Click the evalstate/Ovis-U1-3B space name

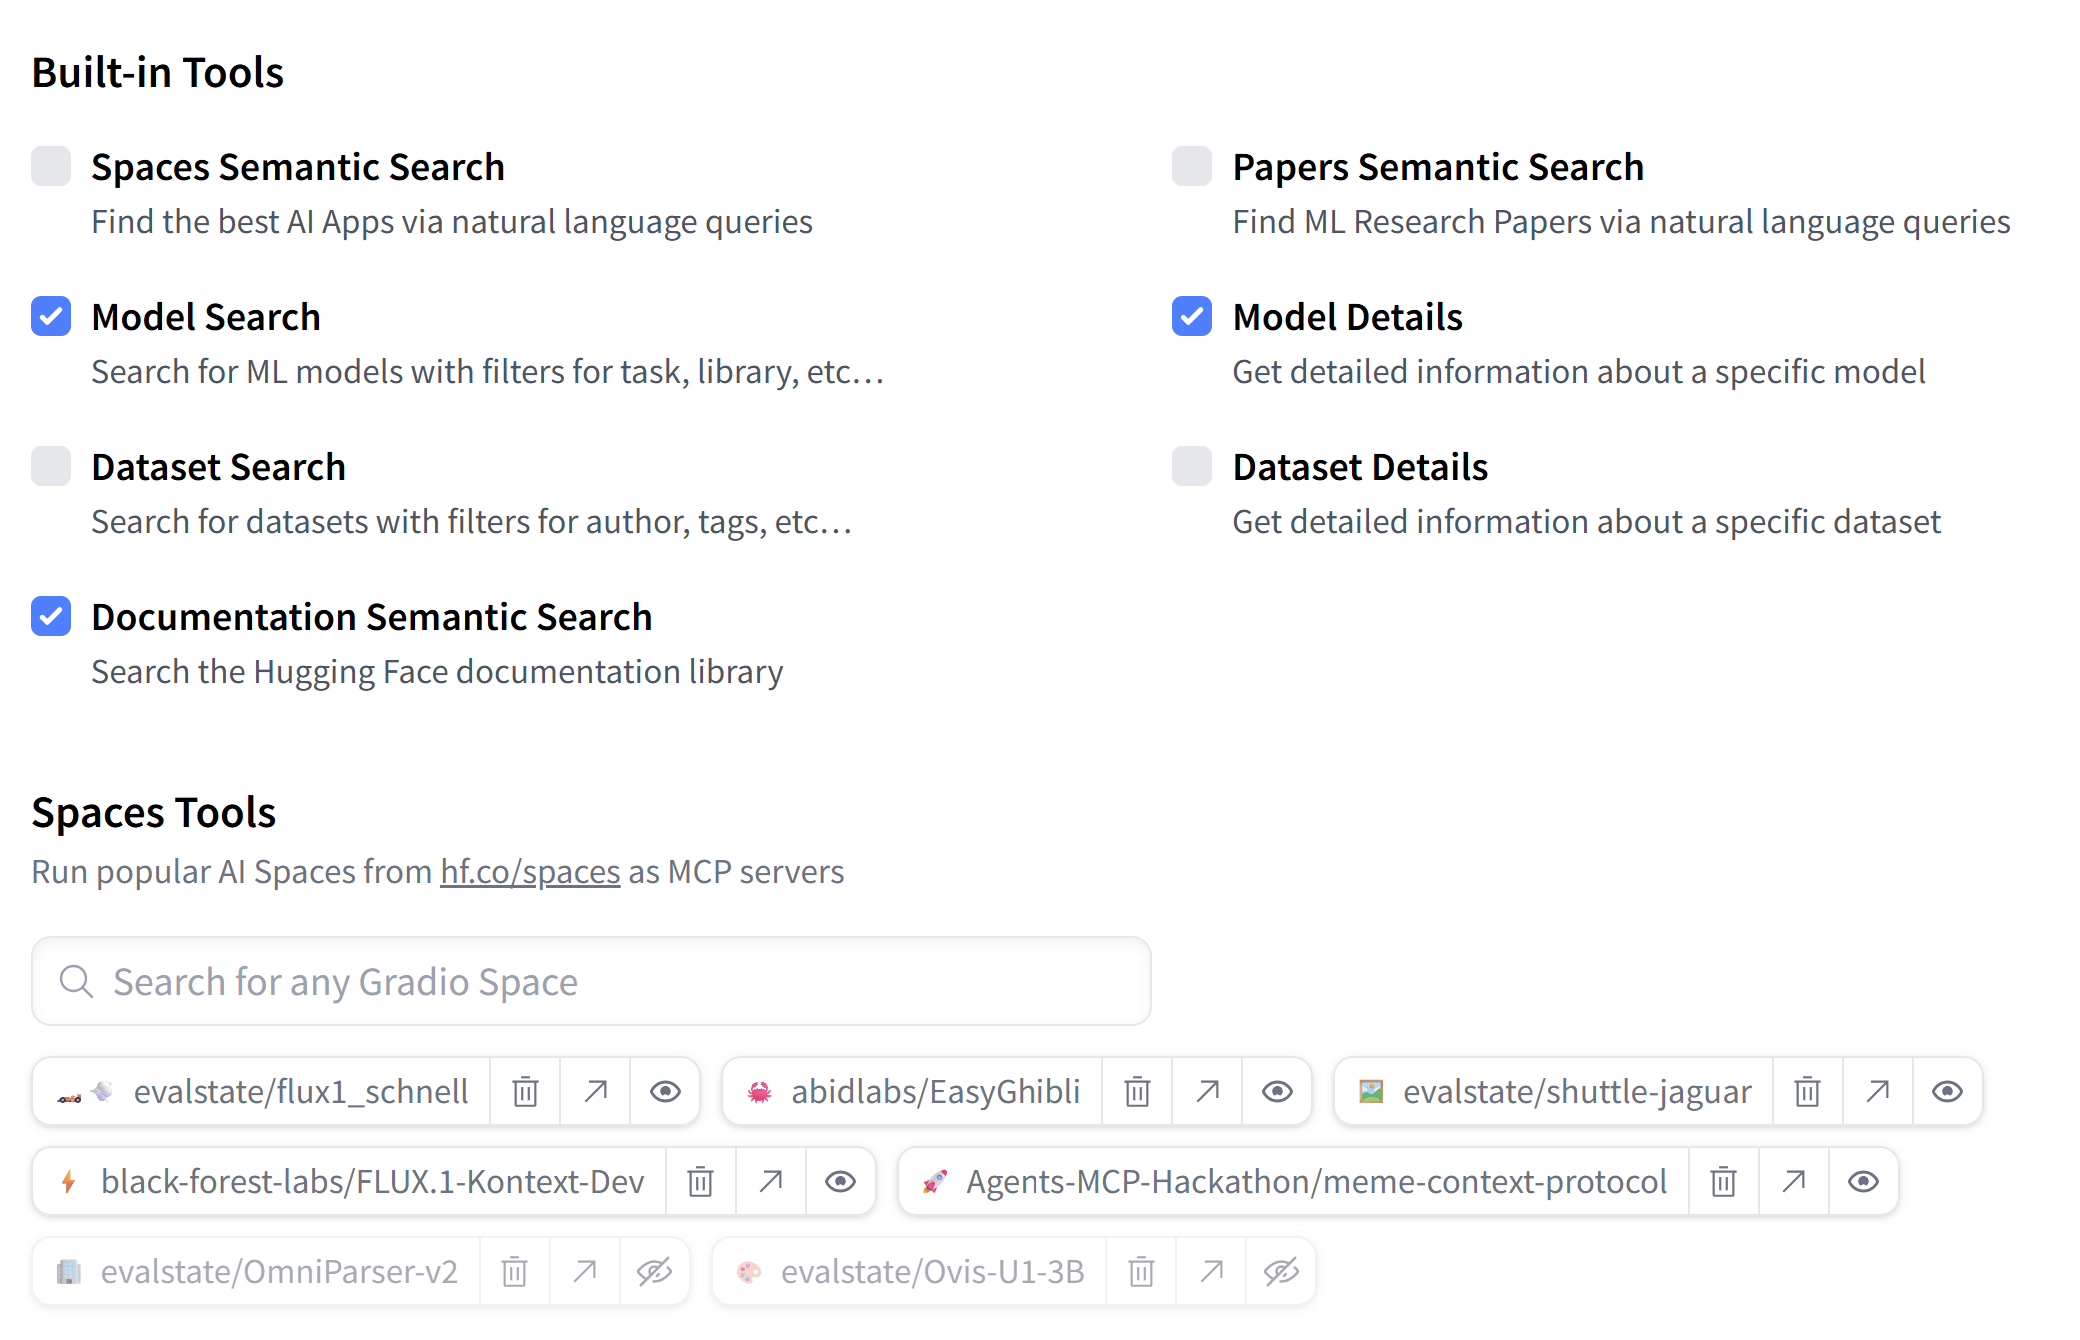[x=932, y=1271]
